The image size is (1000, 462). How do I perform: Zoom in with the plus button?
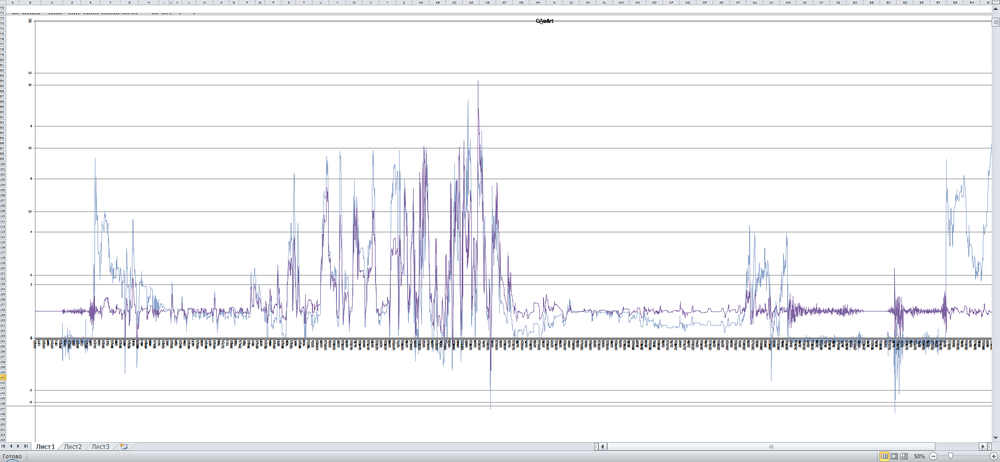[x=994, y=456]
